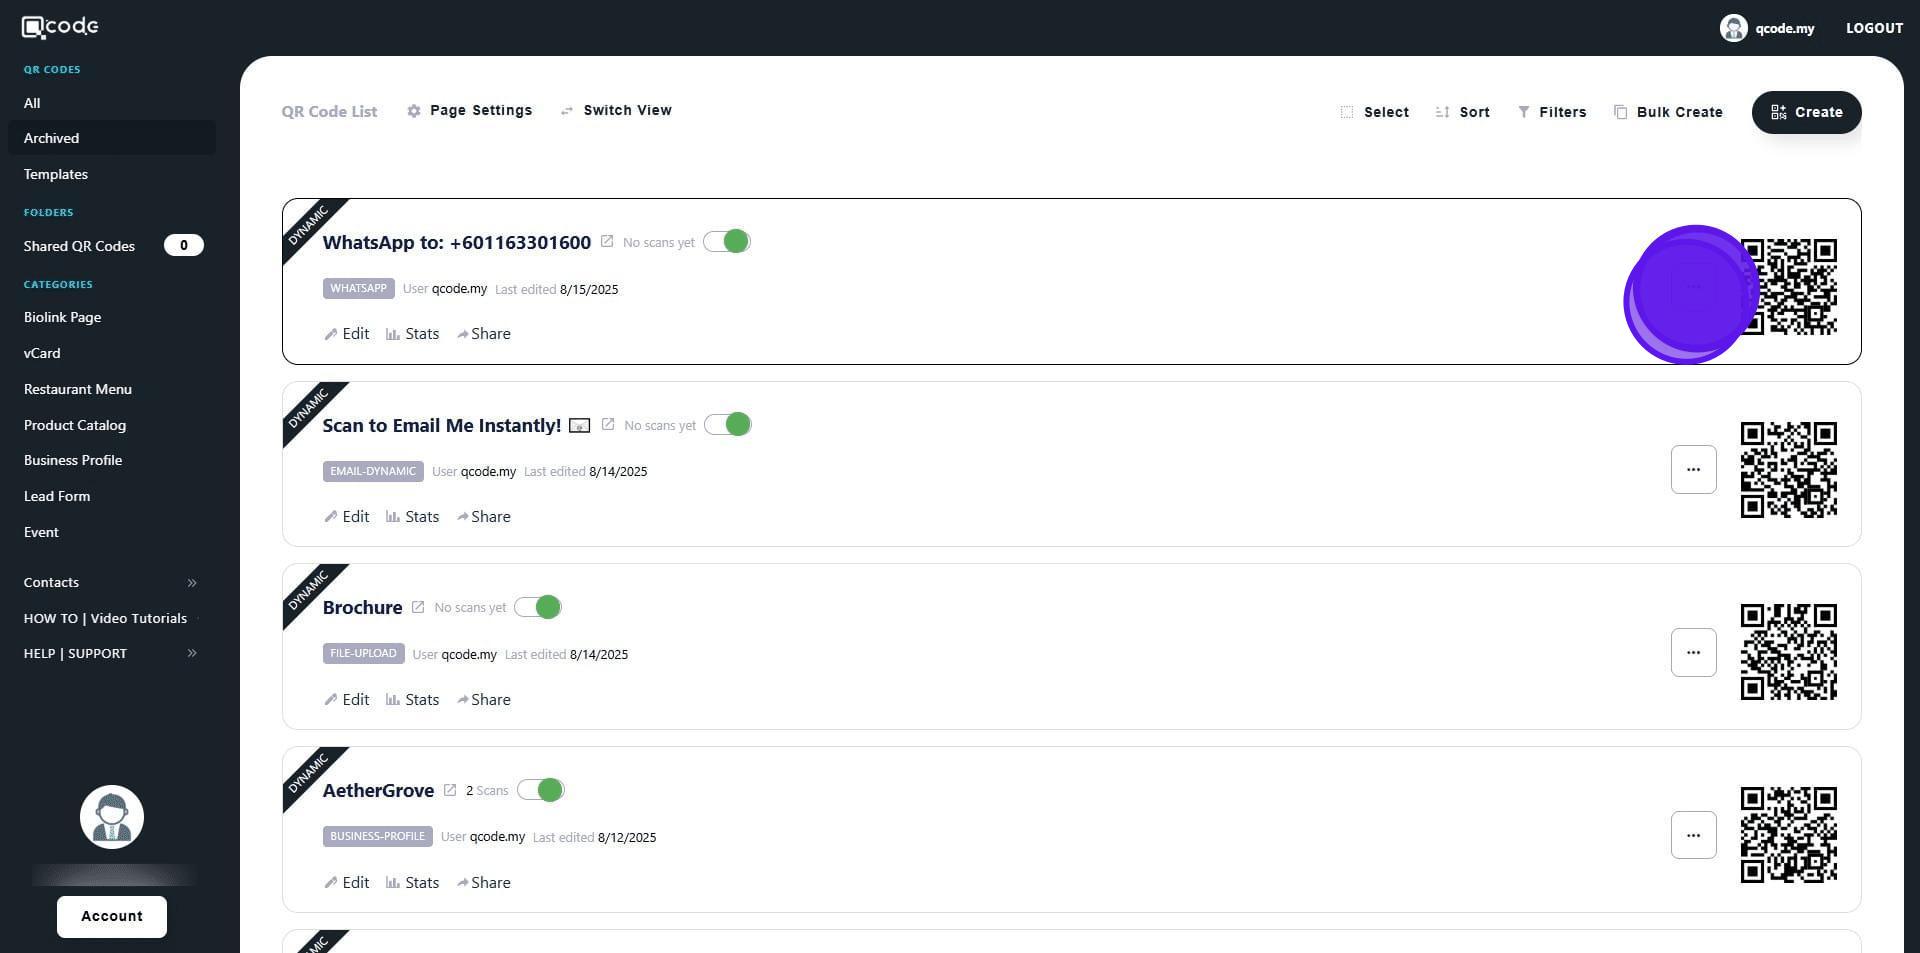Open the more options menu for Scan to Email
This screenshot has height=953, width=1920.
1693,470
